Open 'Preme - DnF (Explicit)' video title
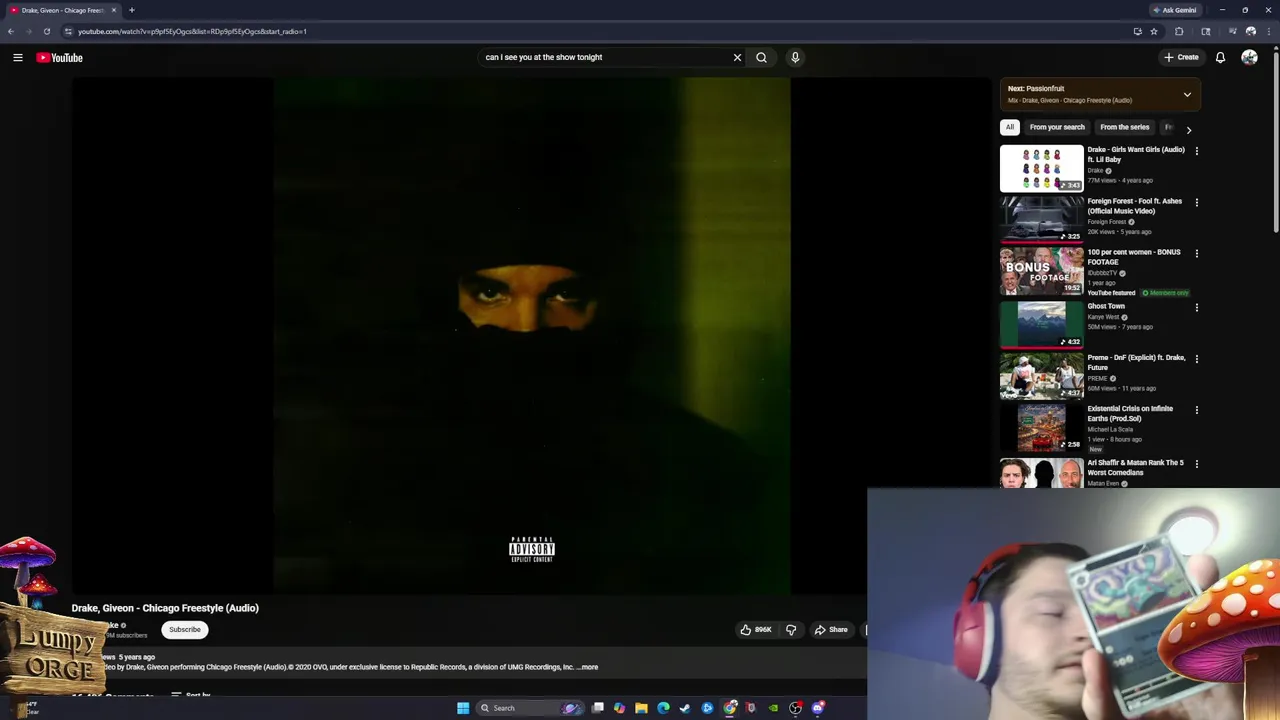 click(x=1136, y=362)
